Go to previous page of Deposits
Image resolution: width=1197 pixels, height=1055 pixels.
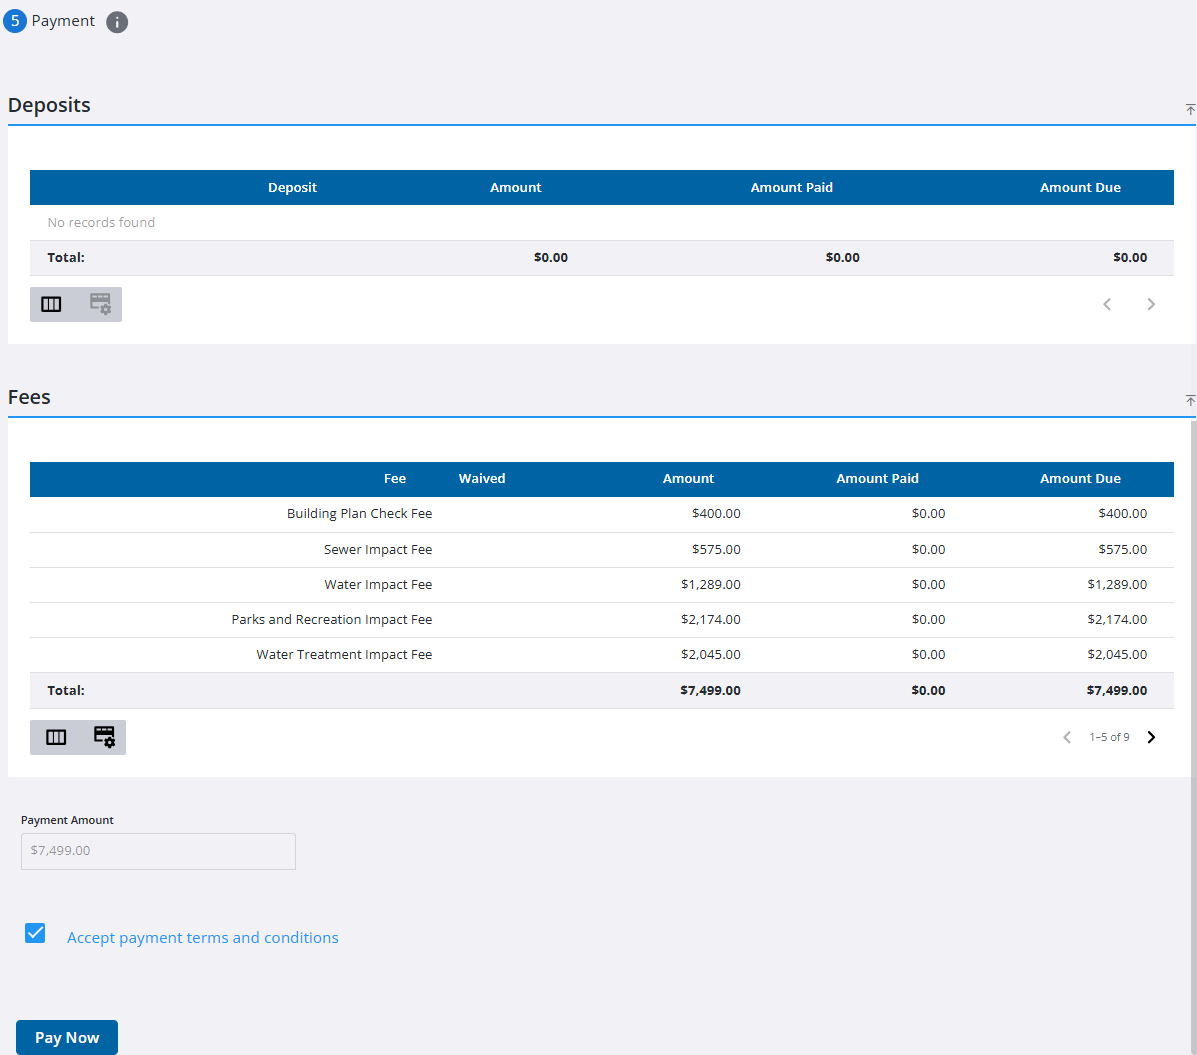point(1107,304)
